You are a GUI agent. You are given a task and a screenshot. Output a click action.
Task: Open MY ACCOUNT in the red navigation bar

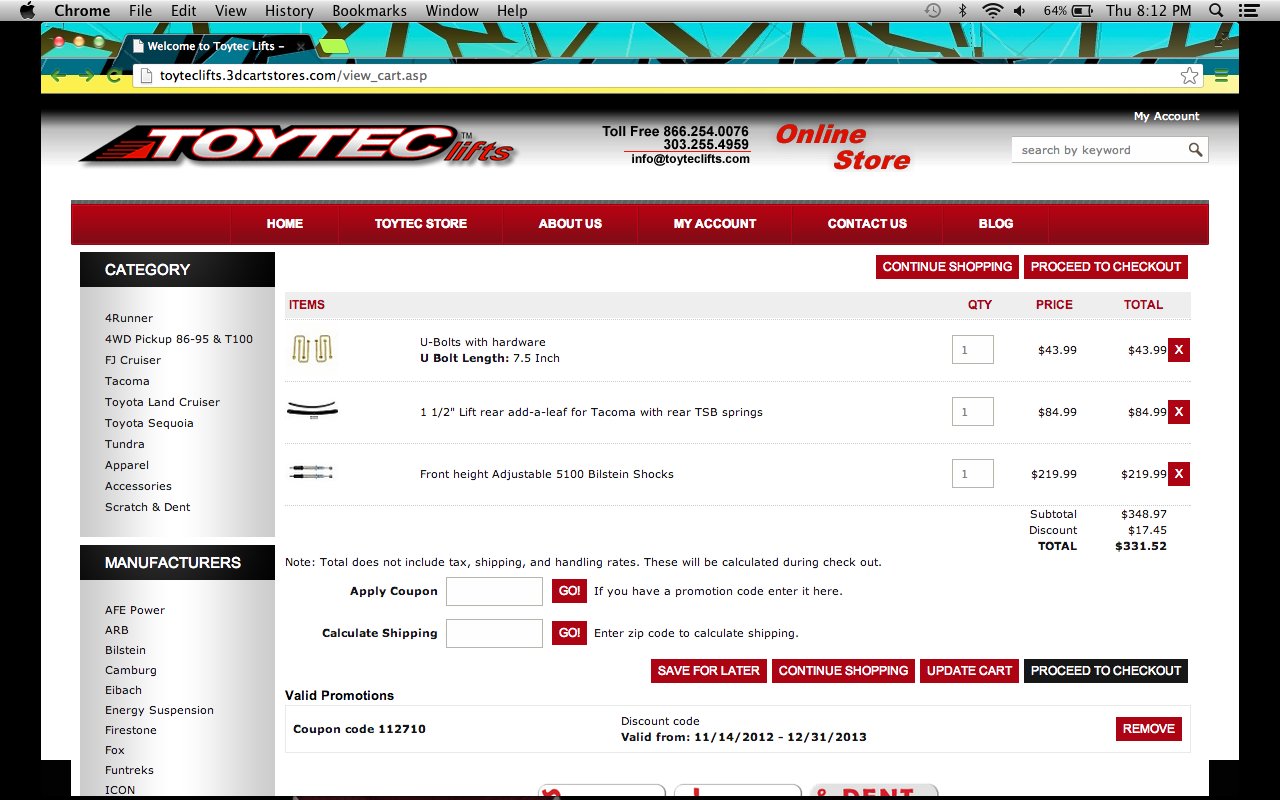pyautogui.click(x=715, y=224)
